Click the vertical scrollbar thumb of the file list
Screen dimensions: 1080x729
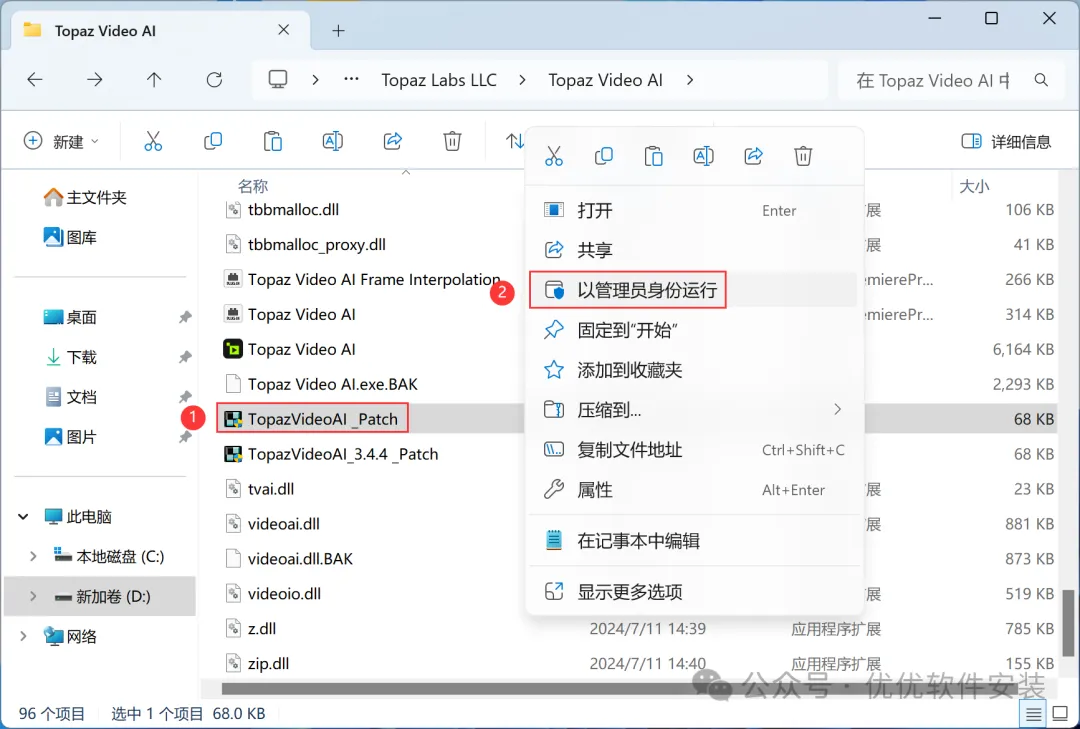(x=1067, y=623)
